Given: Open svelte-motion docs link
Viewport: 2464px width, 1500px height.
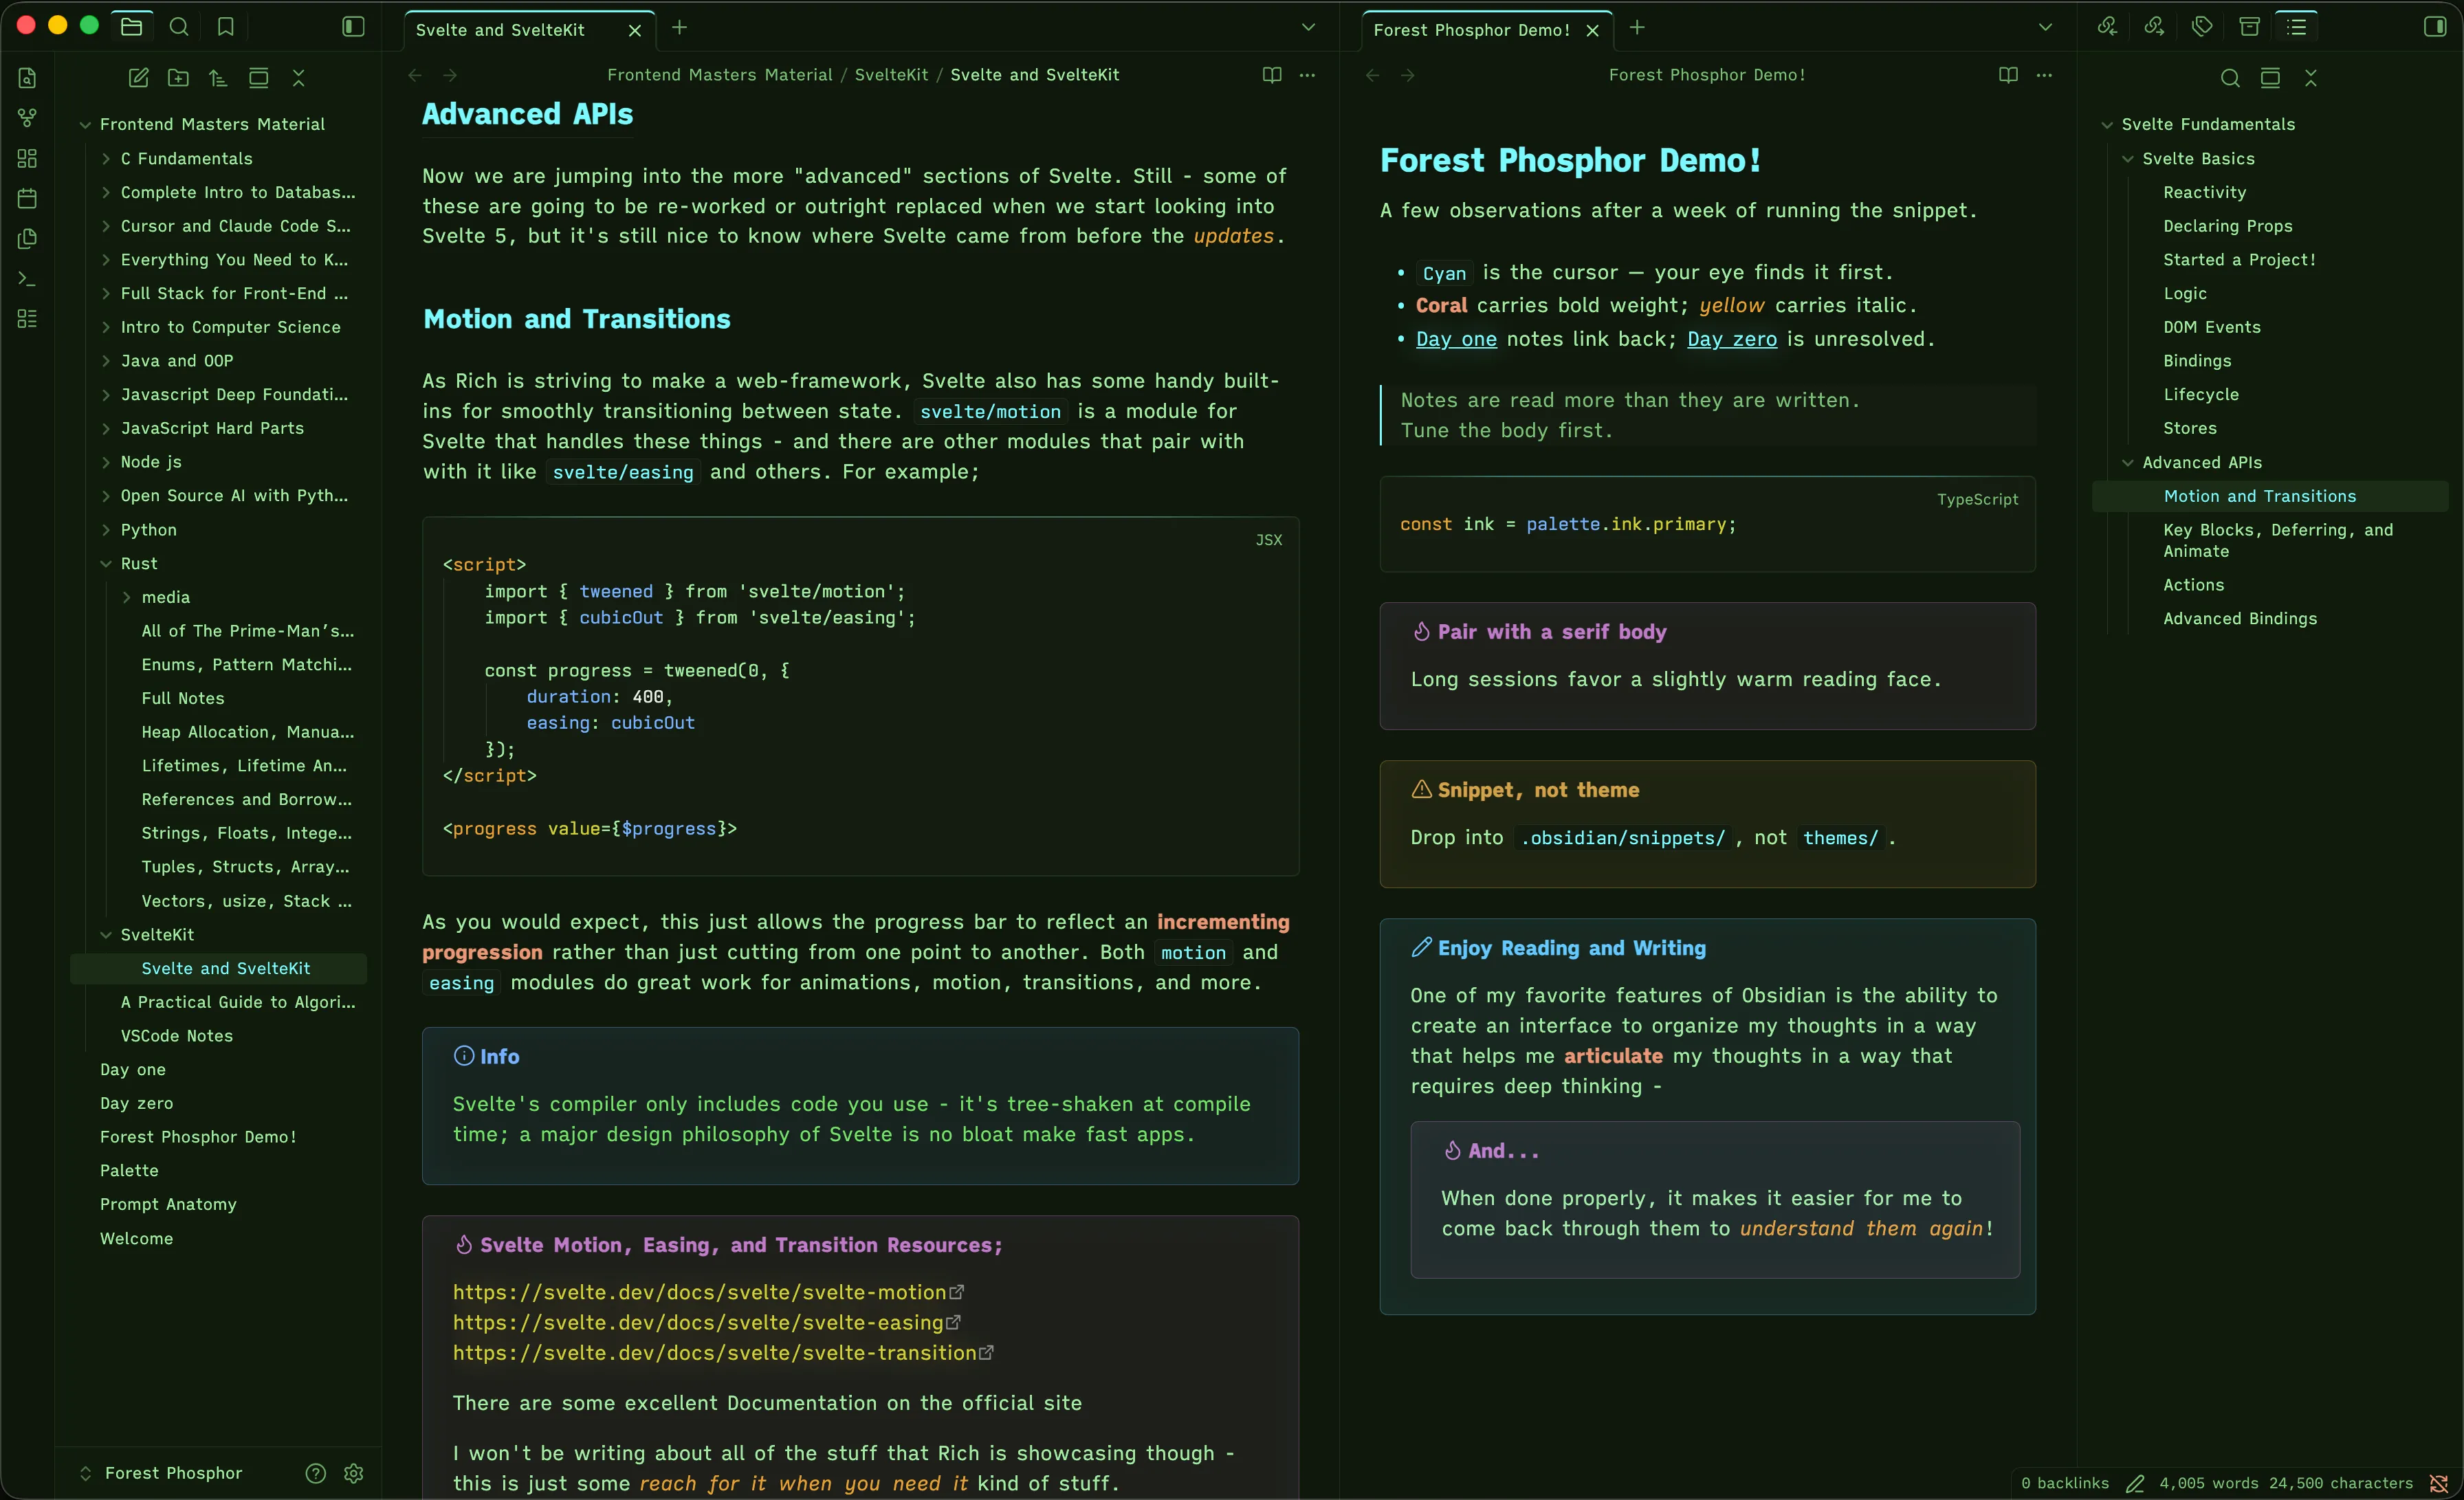Looking at the screenshot, I should pyautogui.click(x=700, y=1292).
